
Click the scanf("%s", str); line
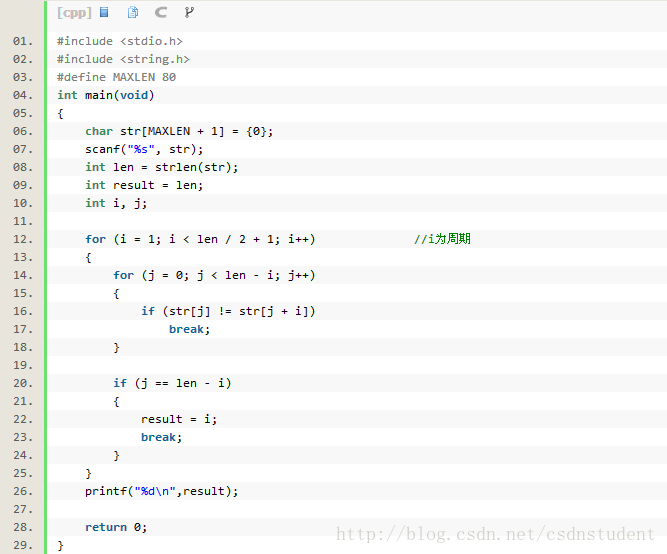point(144,149)
